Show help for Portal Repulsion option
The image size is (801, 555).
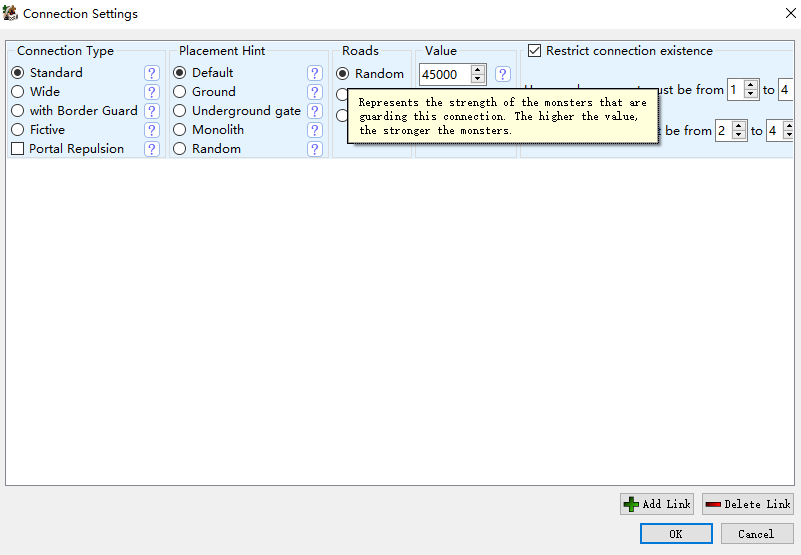[x=152, y=149]
